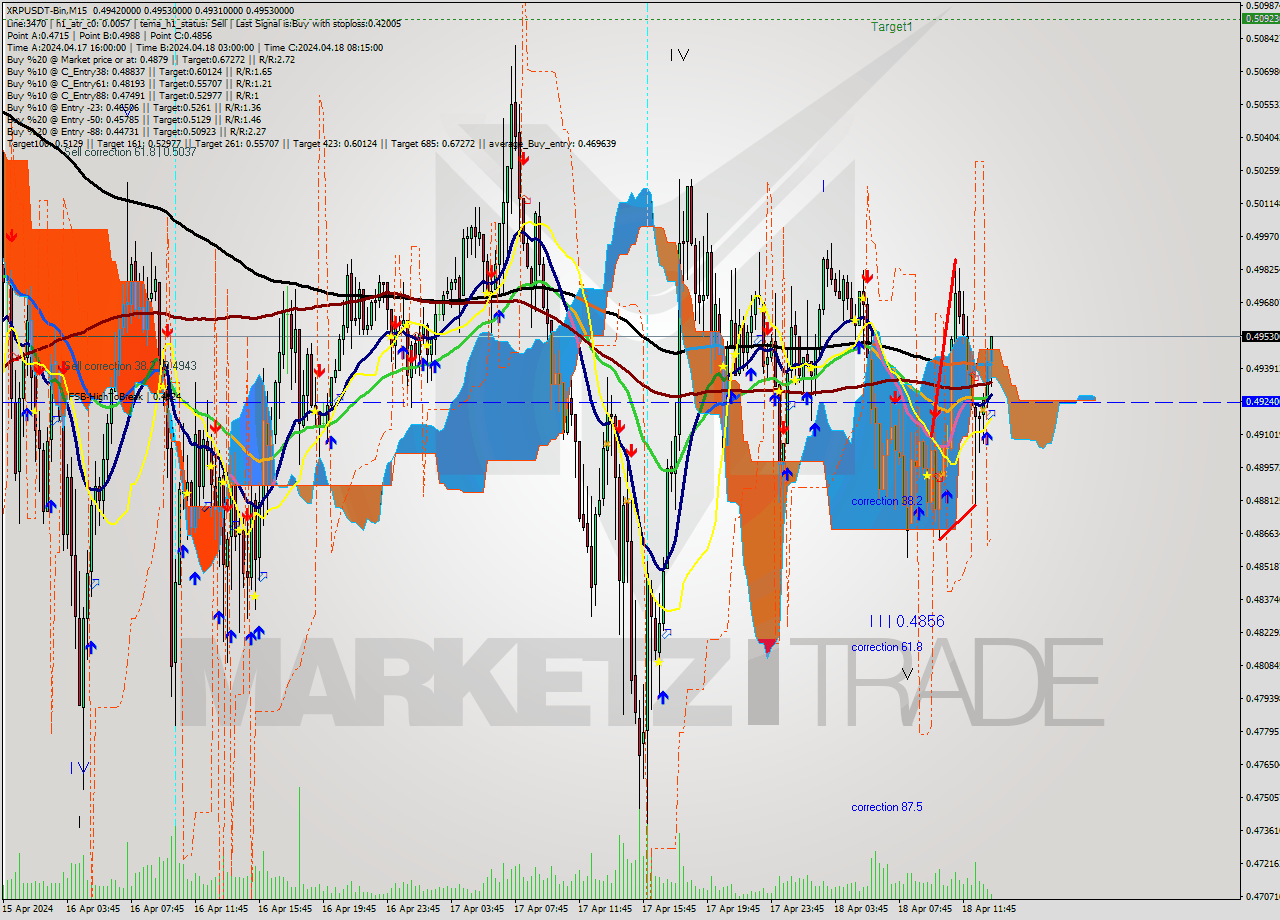
Task: Click the blue 0.4924 level price tag
Action: click(1260, 402)
